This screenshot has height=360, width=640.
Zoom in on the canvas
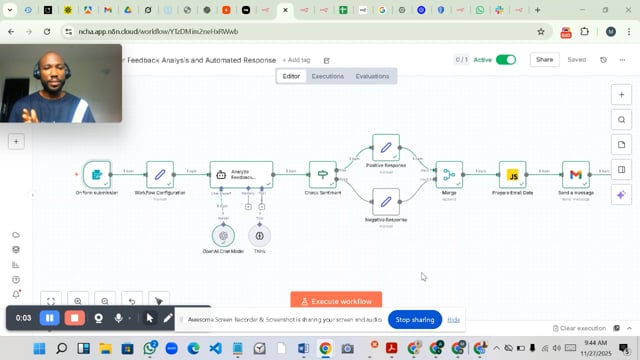point(78,301)
